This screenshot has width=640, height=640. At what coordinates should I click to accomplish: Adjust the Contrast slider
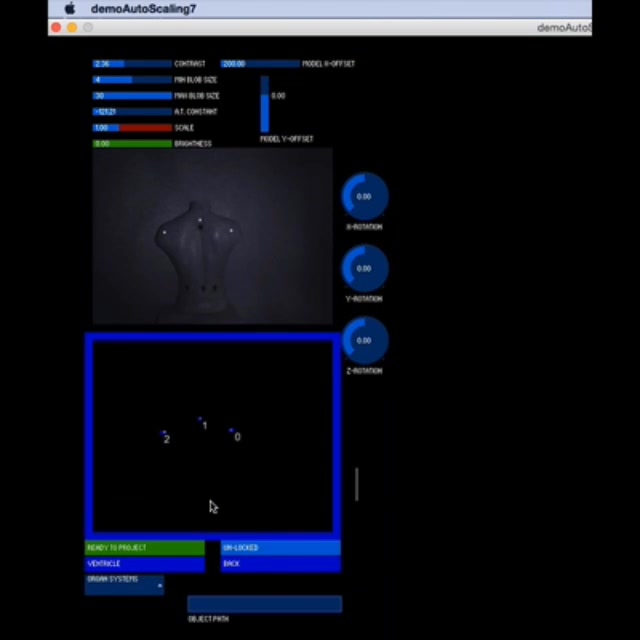132,64
